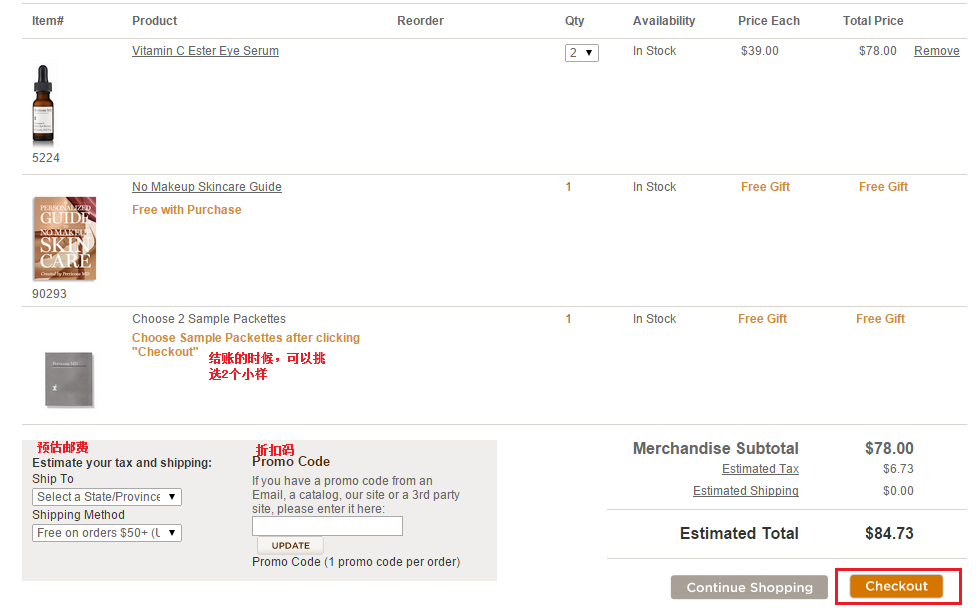Screen dimensions: 980x608
Task: Click the Total Price column header
Action: coord(872,21)
